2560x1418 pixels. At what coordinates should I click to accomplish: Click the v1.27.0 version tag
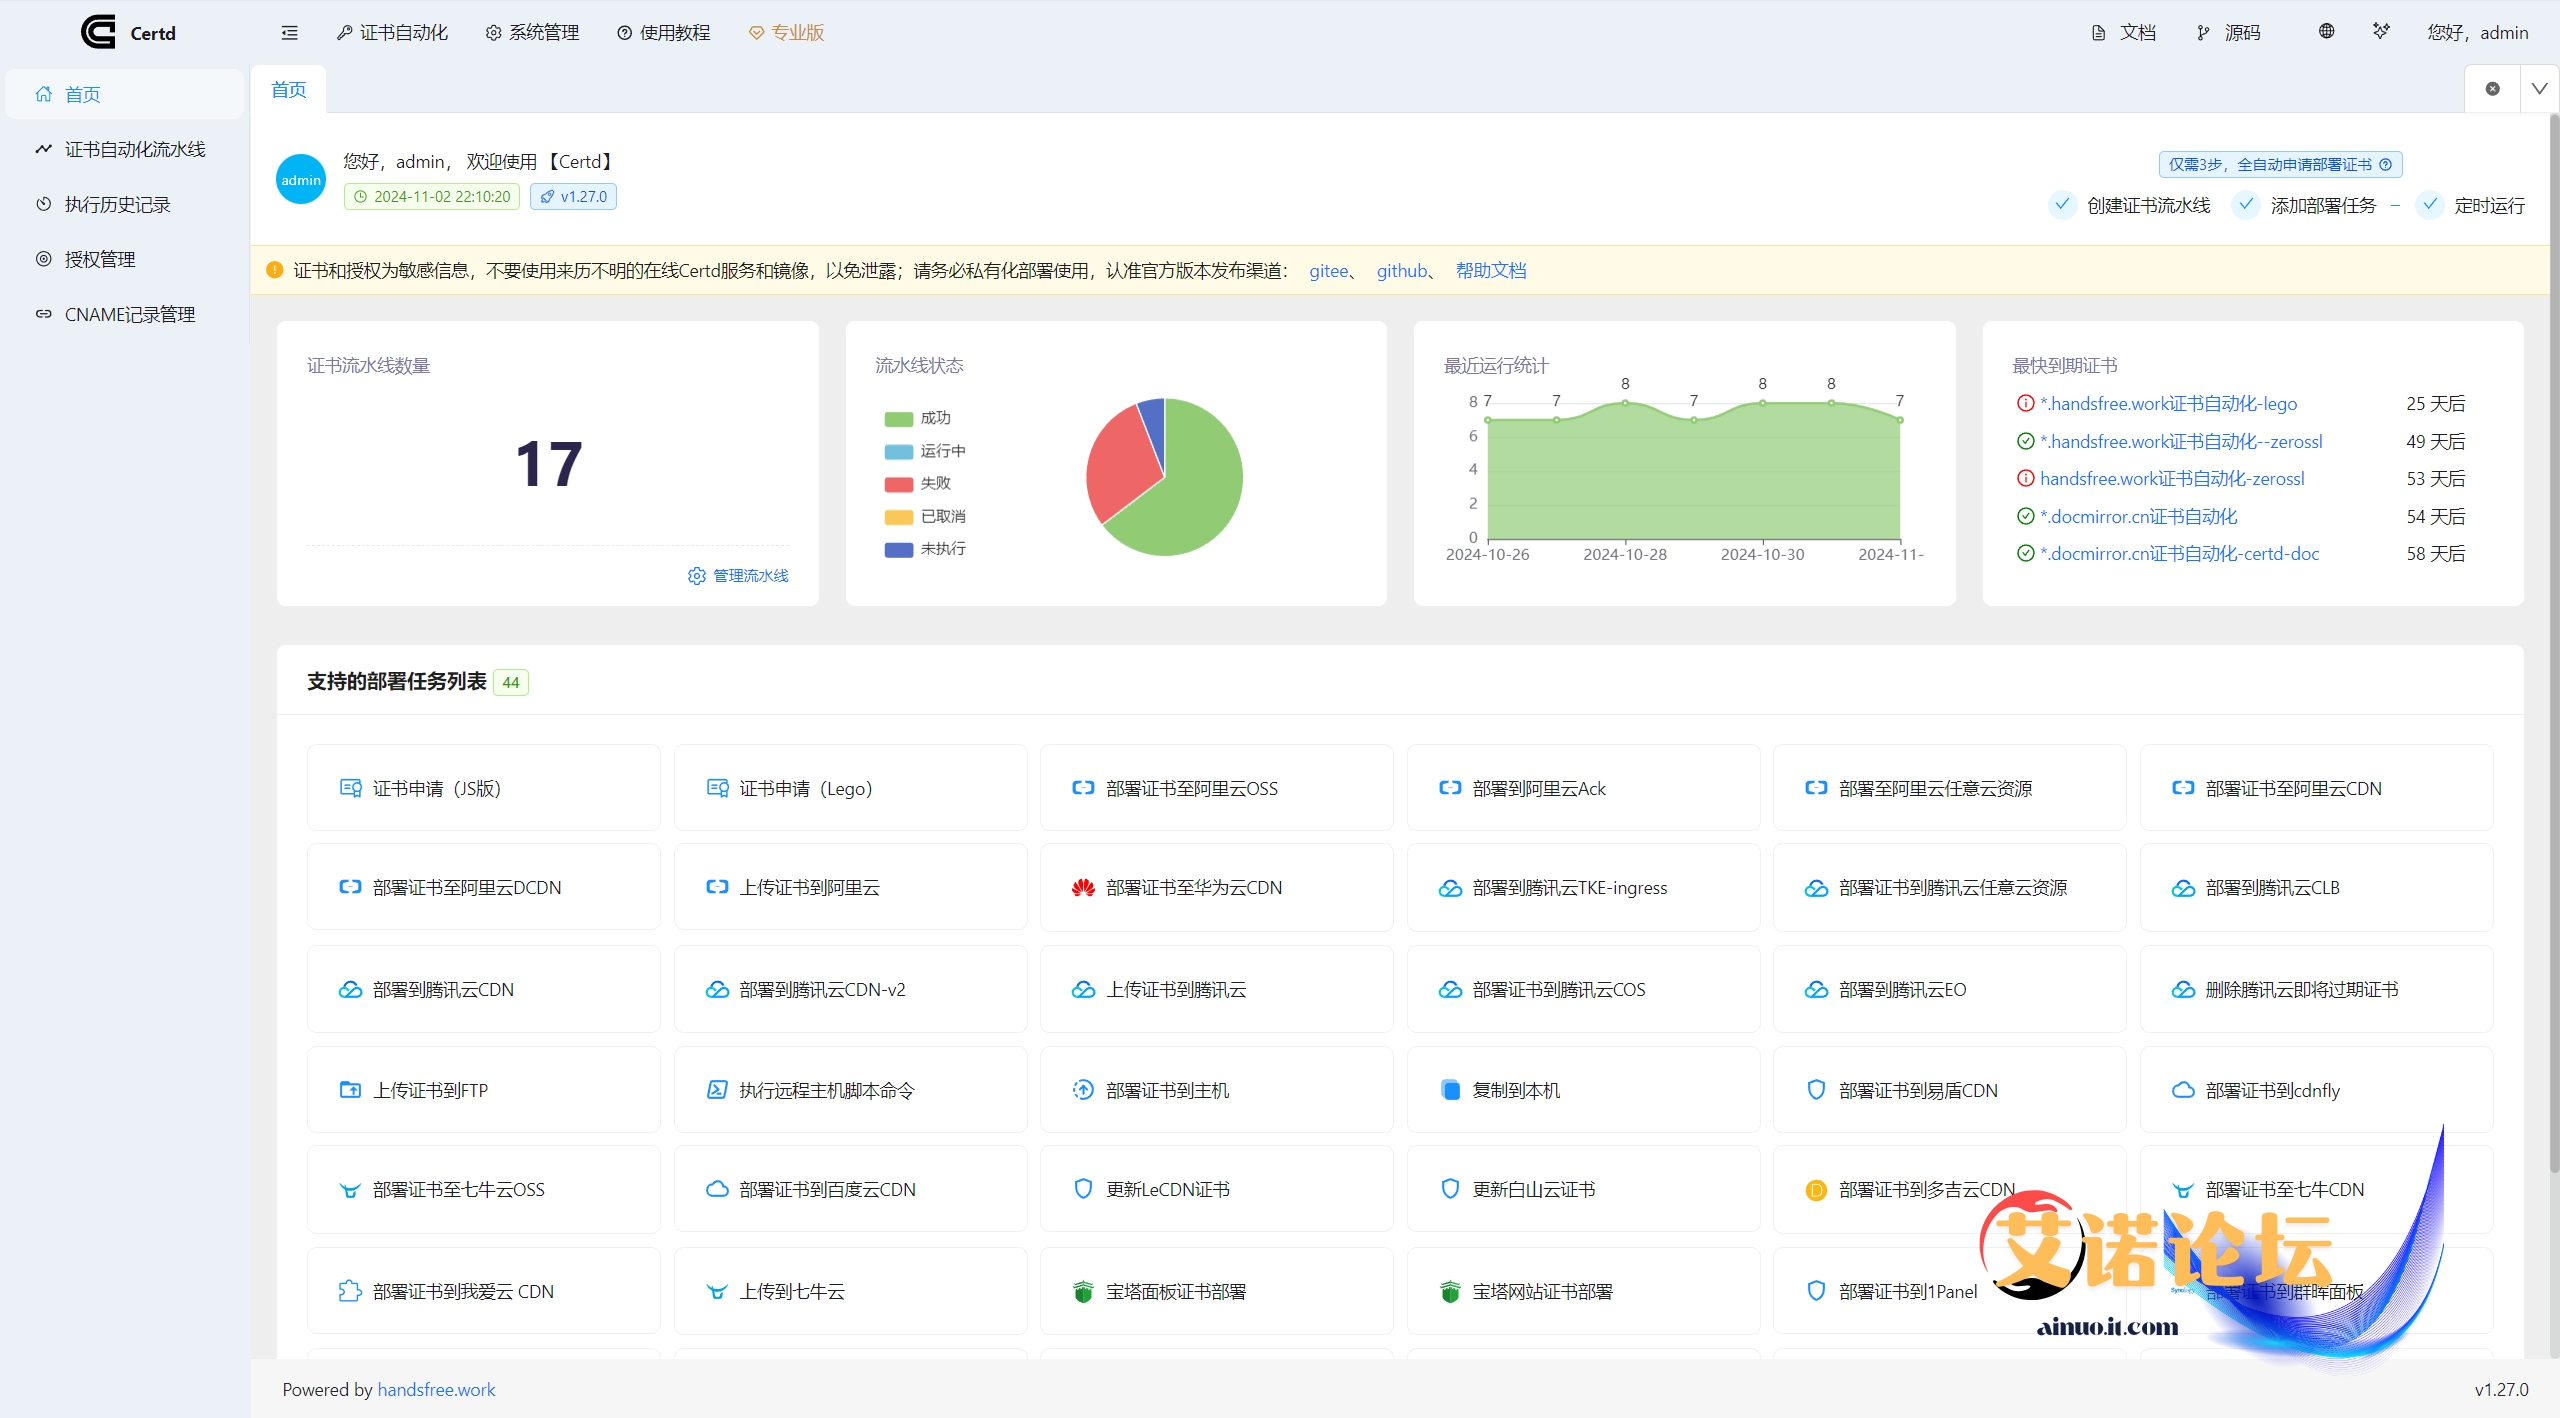click(x=573, y=197)
